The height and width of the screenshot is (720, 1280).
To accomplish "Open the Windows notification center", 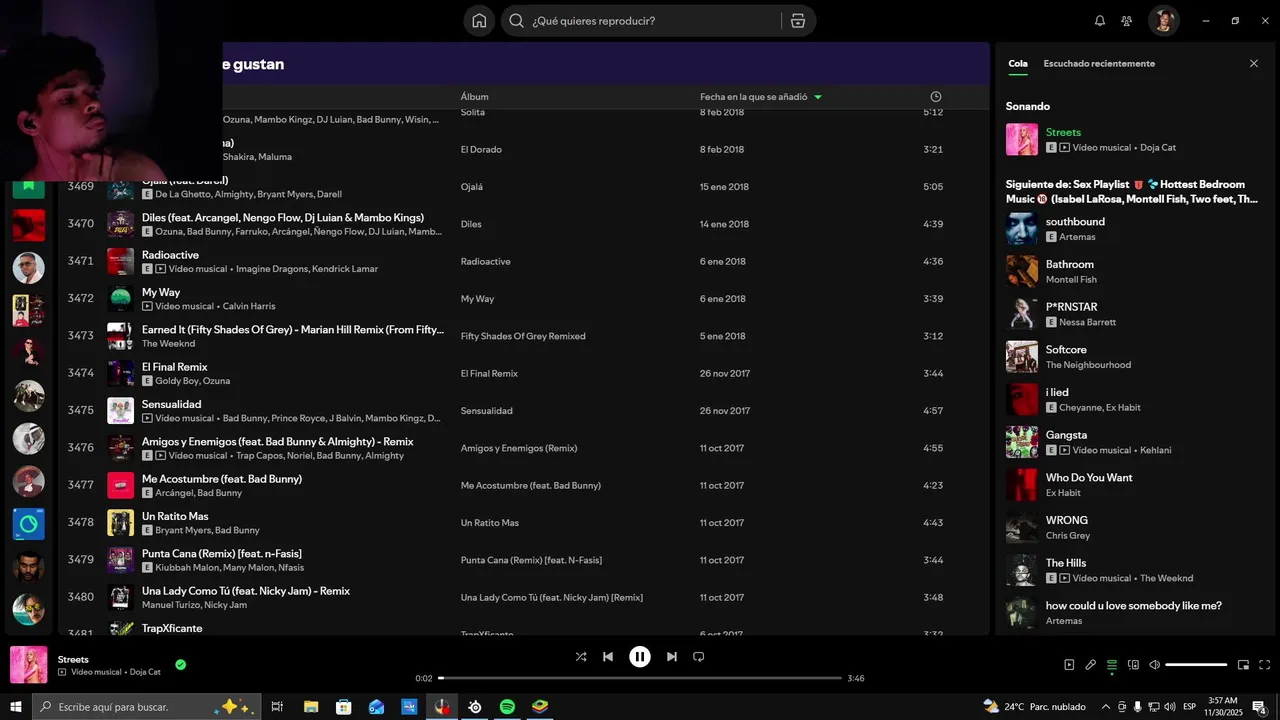I will 1259,707.
